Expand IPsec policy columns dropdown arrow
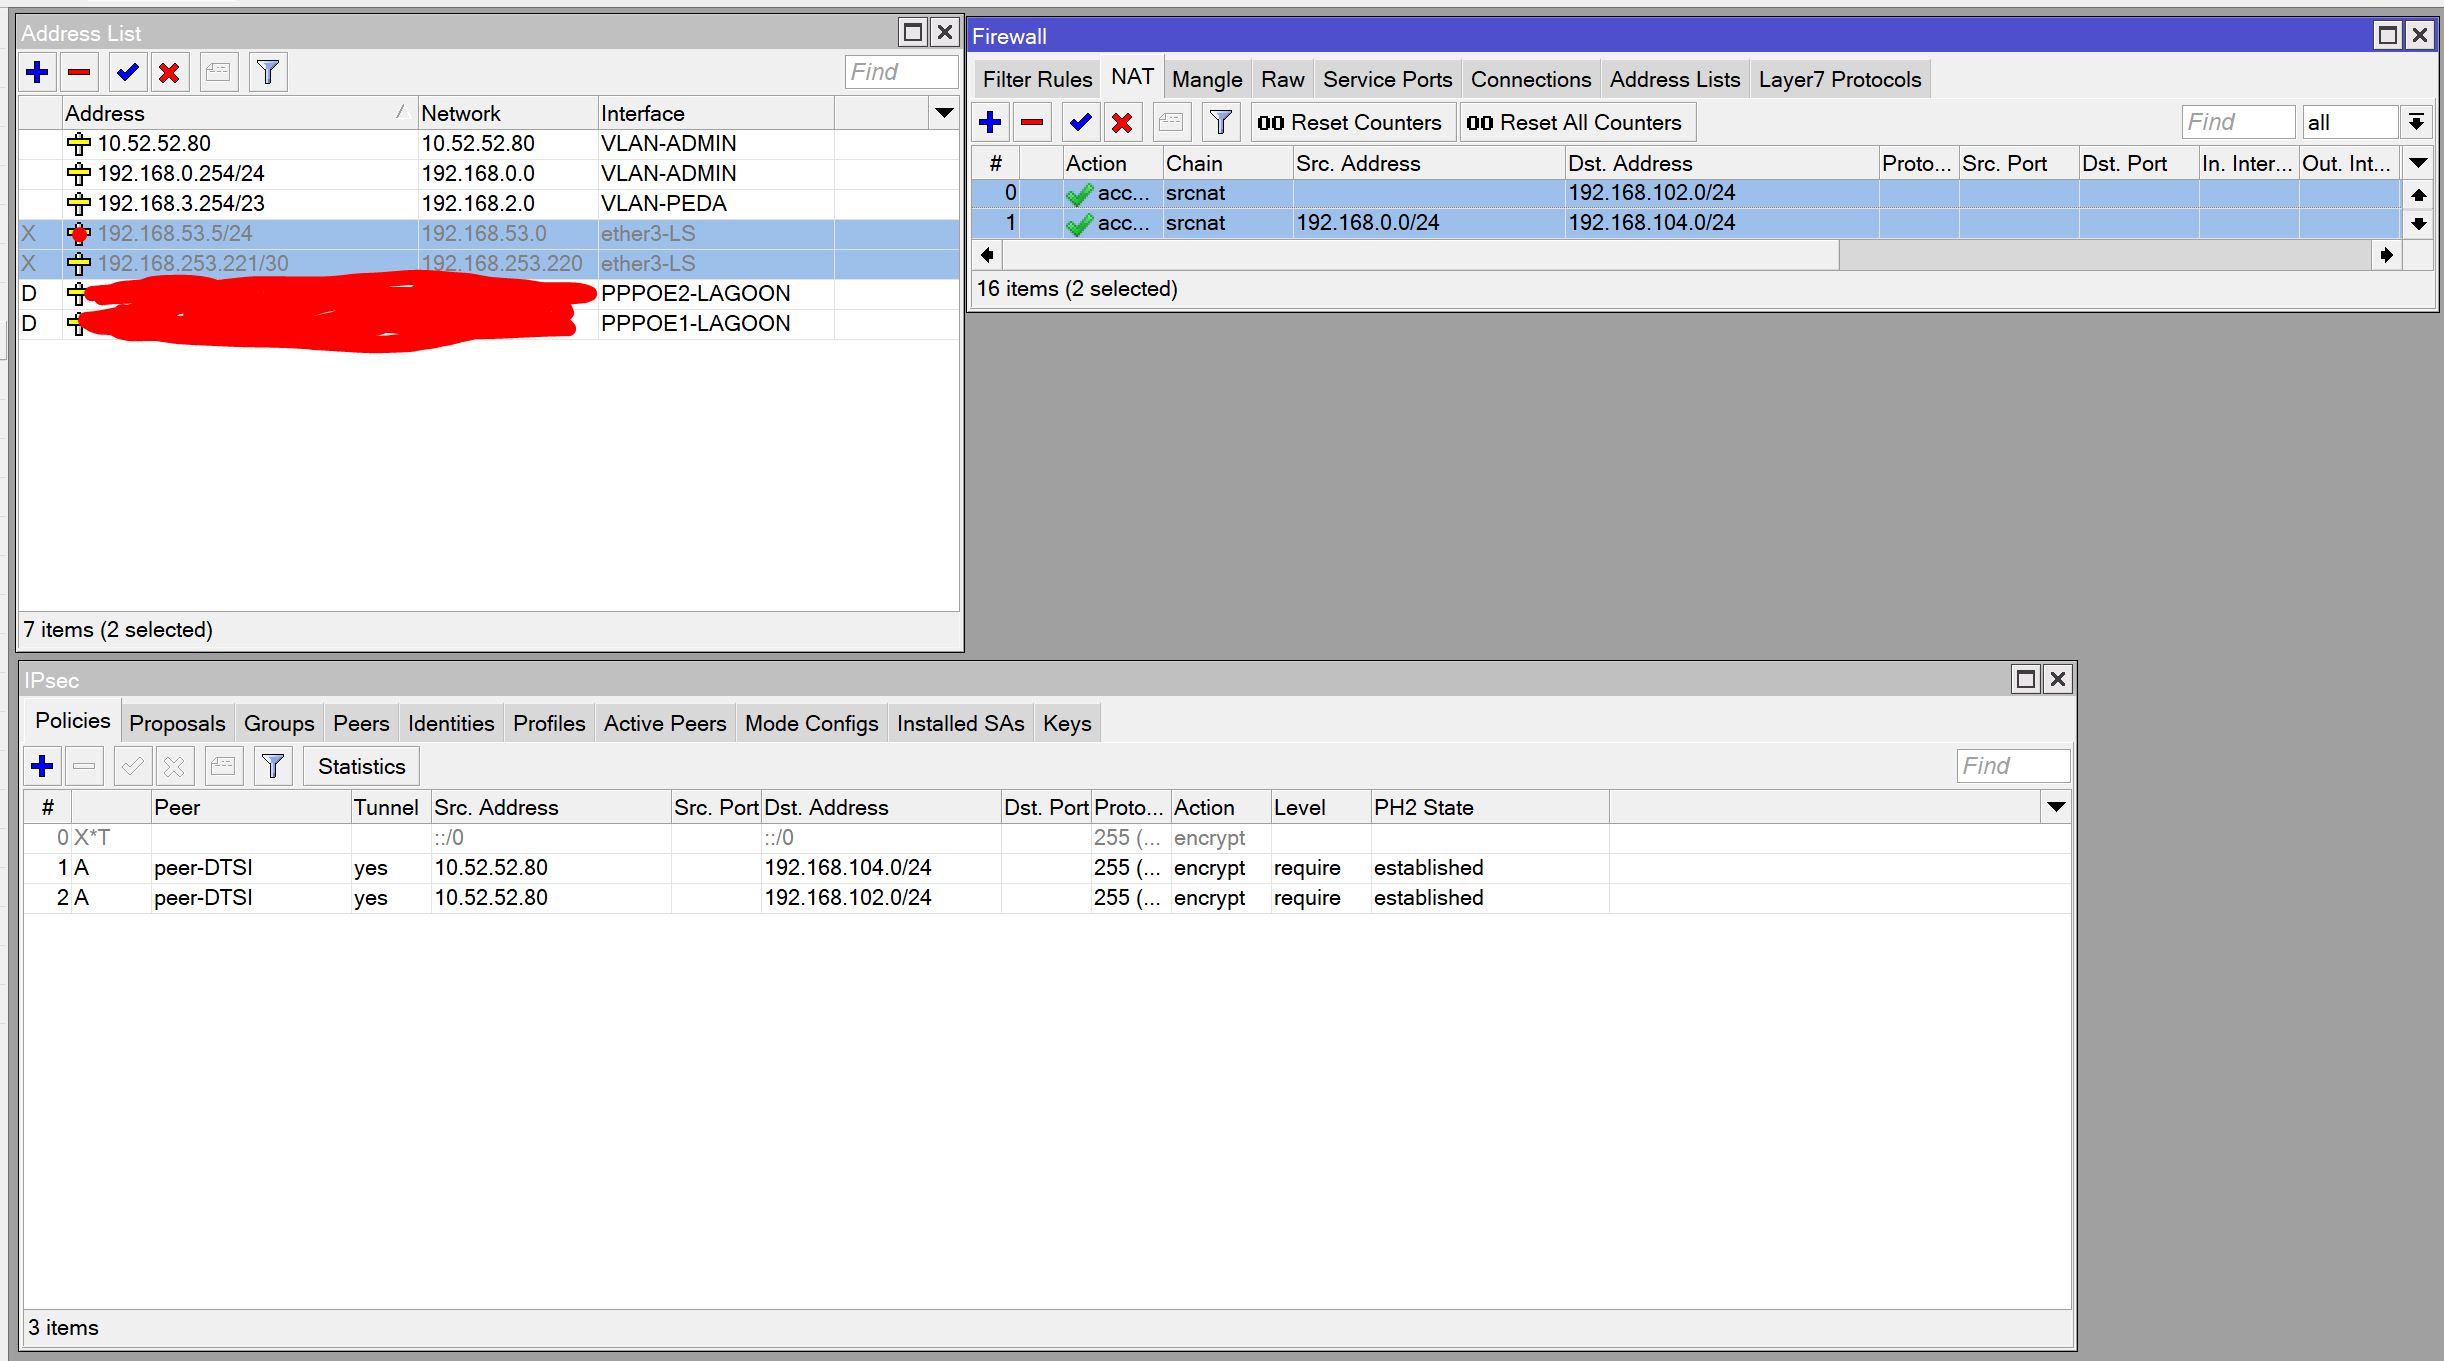2444x1361 pixels. (2056, 807)
